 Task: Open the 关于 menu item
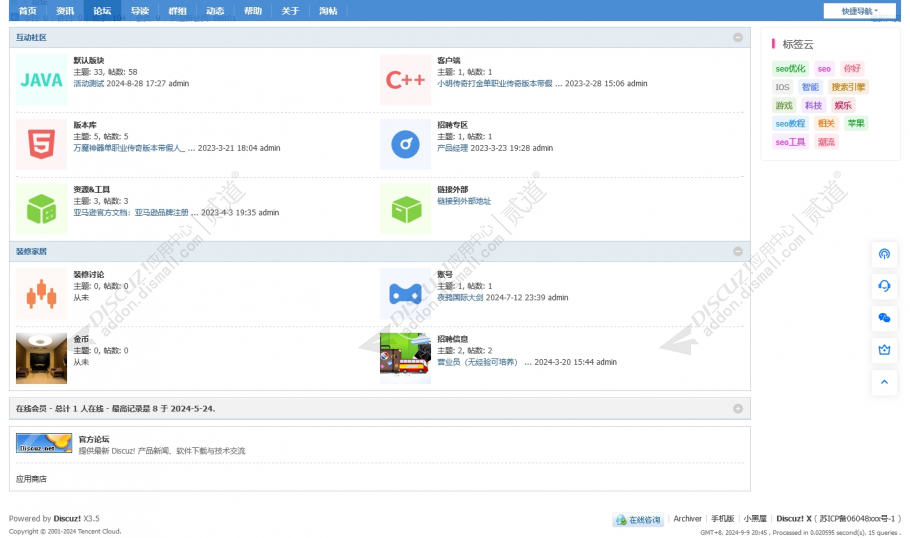tap(290, 10)
